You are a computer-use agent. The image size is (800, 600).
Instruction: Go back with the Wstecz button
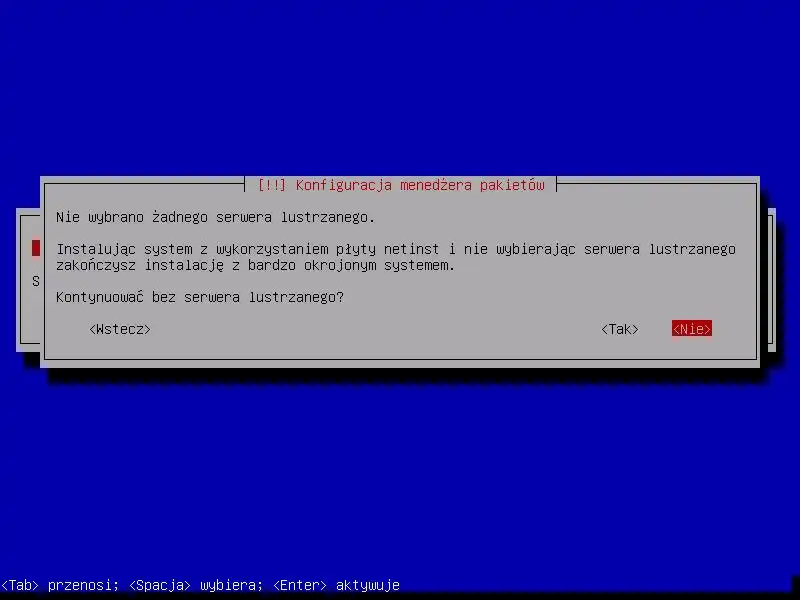click(120, 329)
